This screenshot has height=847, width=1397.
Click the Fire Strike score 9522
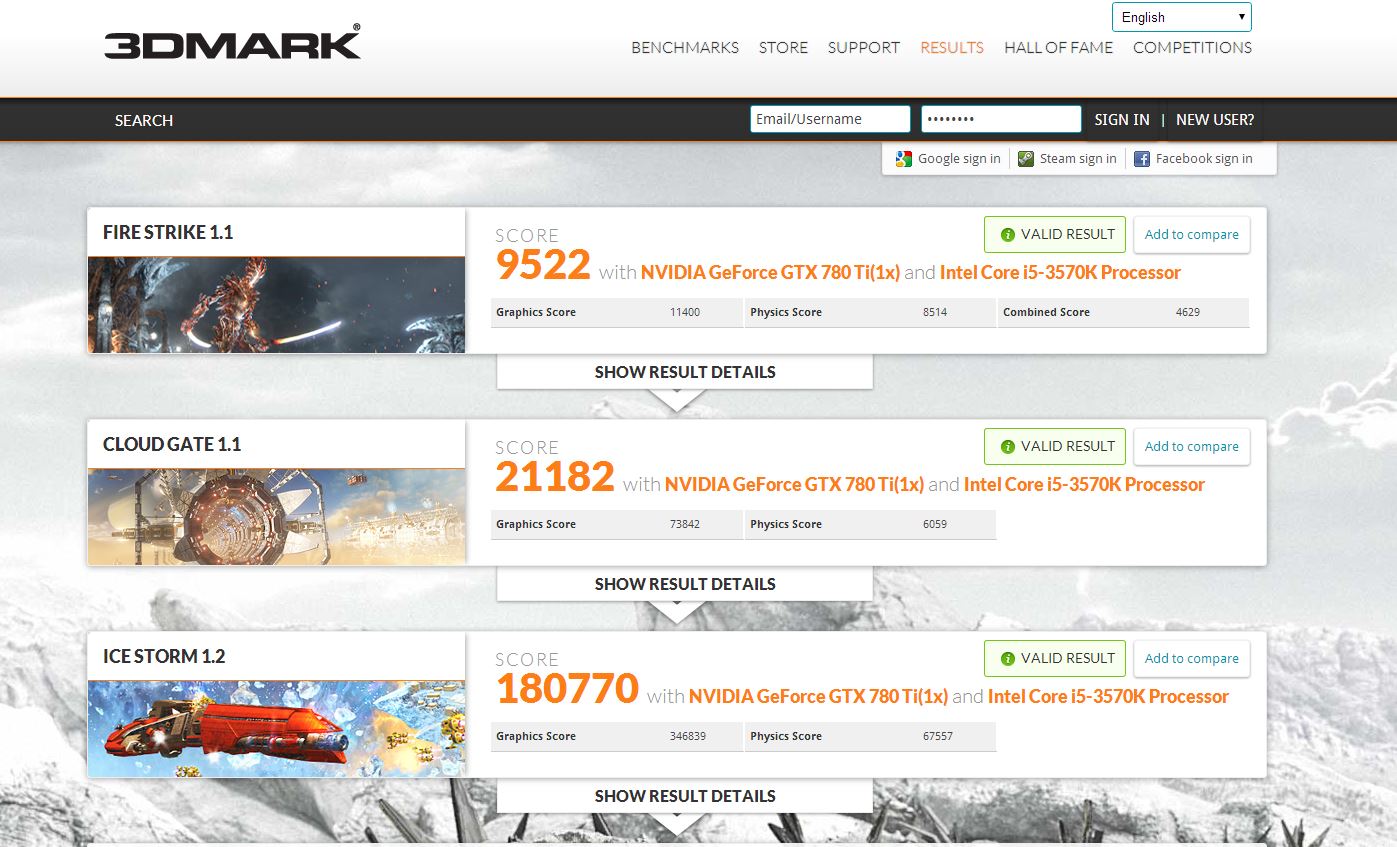(544, 265)
